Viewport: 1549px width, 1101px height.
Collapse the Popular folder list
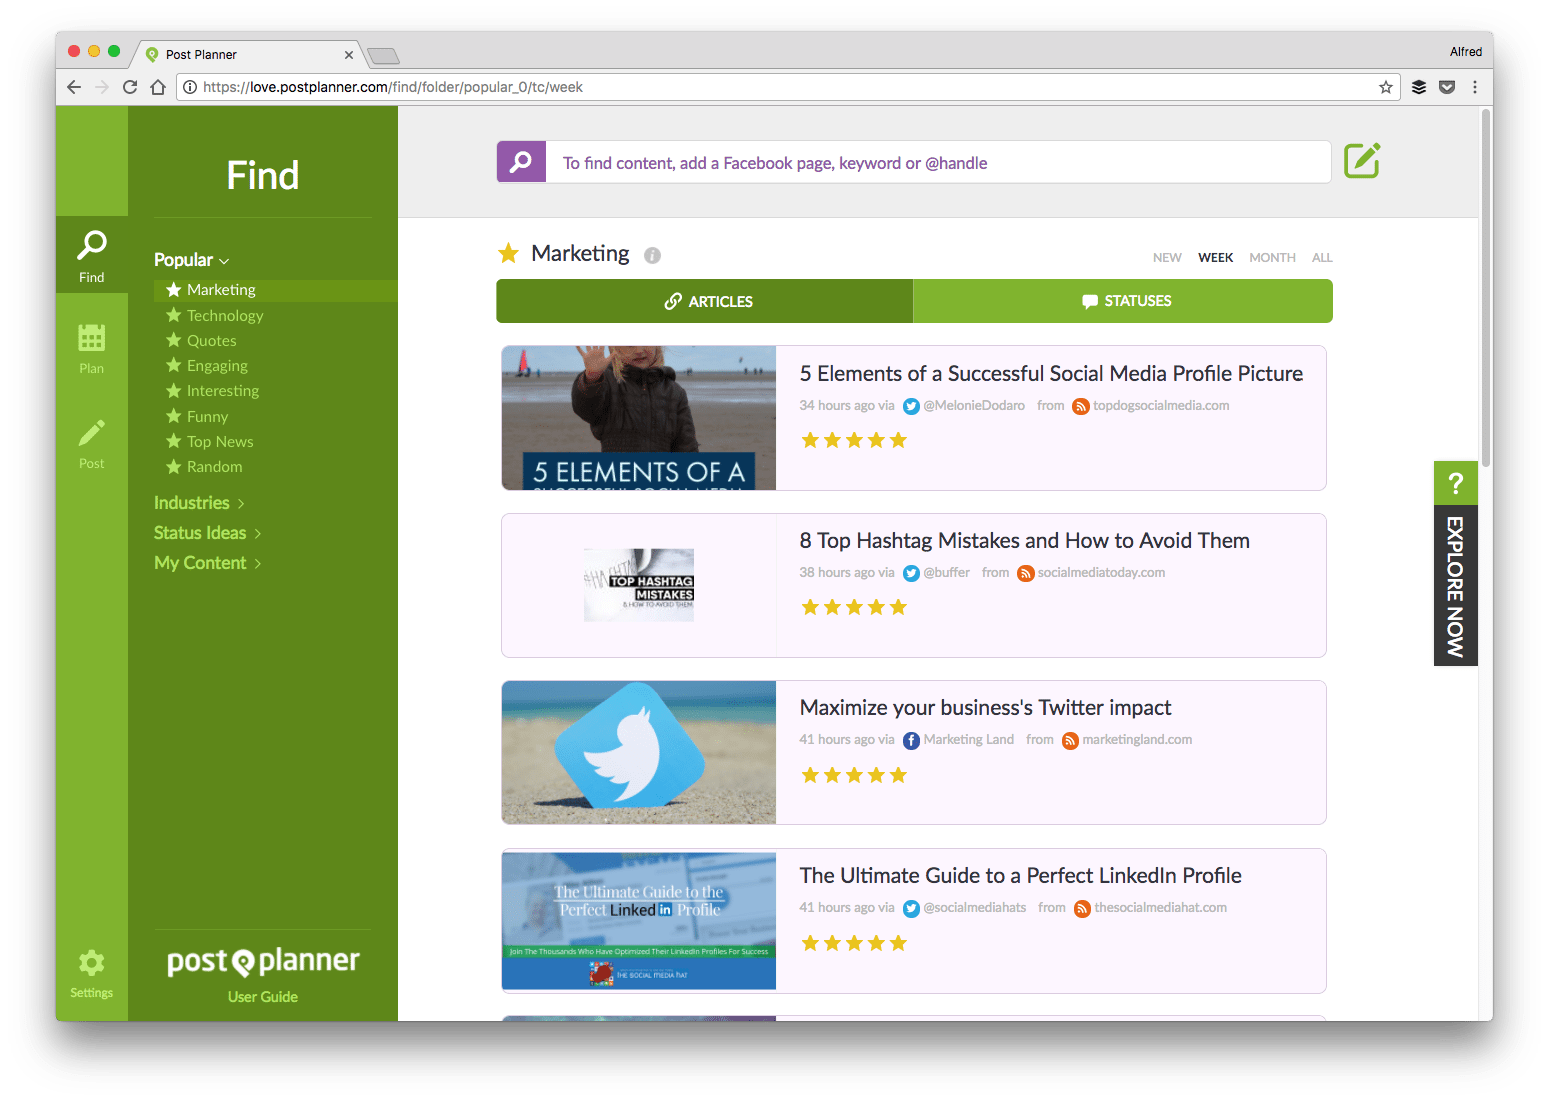[192, 260]
